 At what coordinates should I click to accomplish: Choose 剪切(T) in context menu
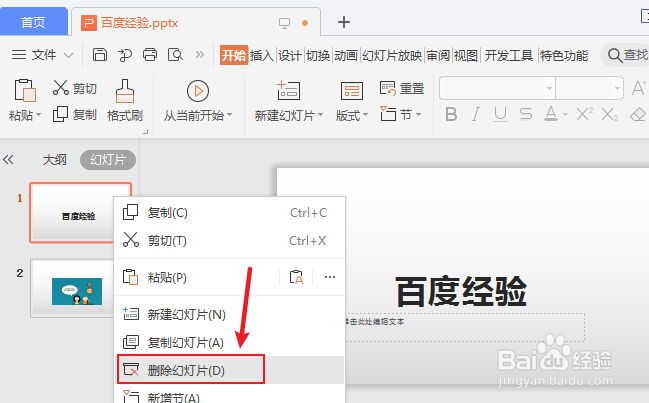click(x=229, y=240)
